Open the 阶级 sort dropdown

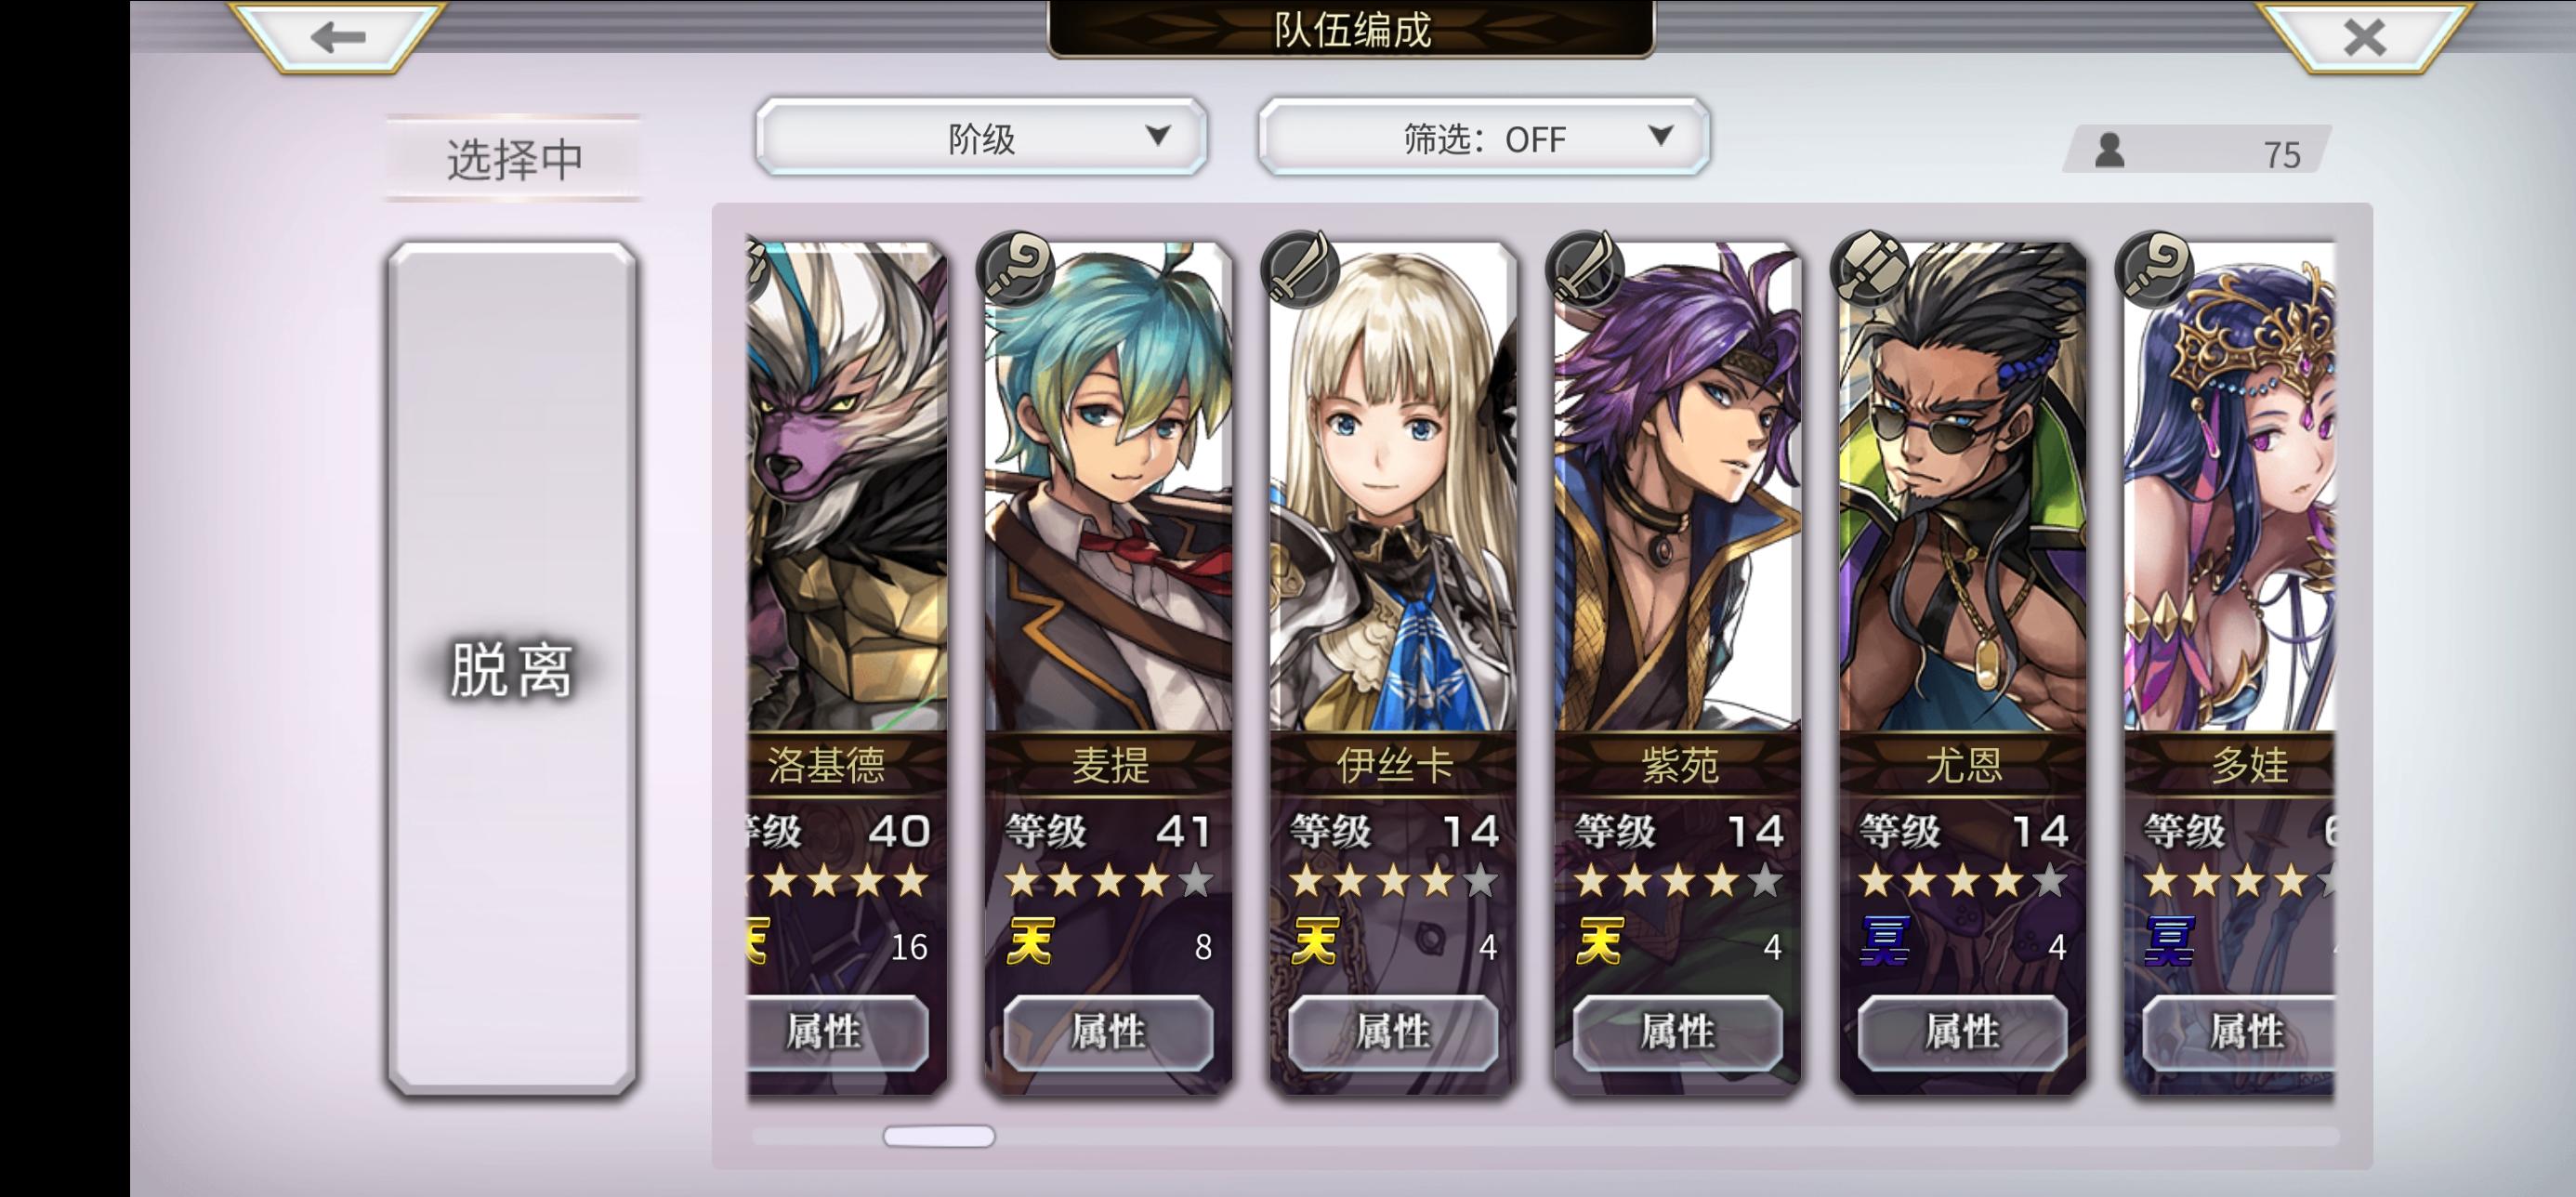tap(981, 137)
